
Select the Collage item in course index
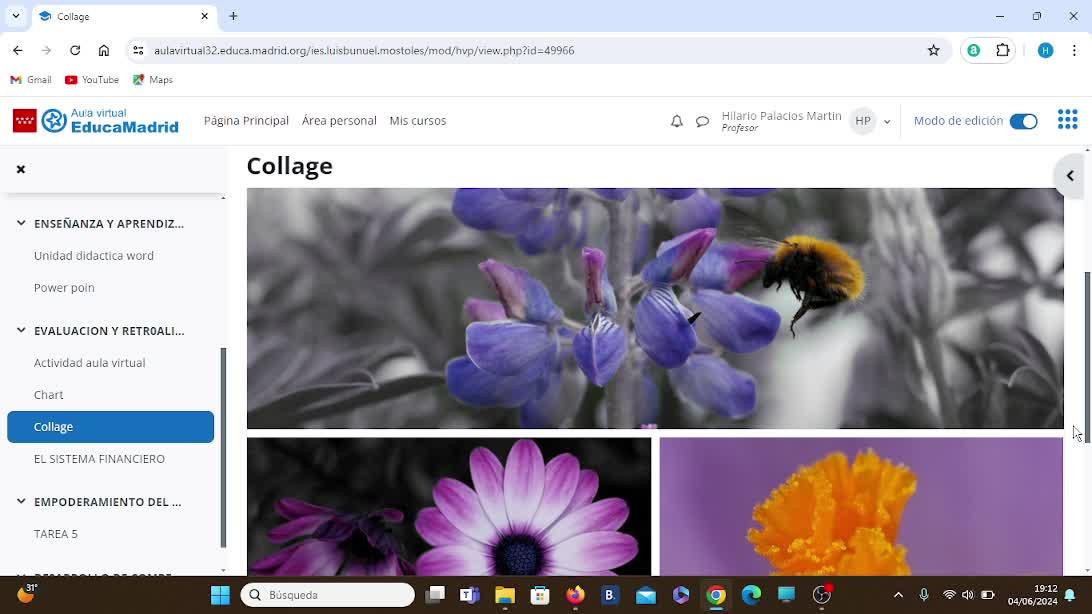point(111,427)
